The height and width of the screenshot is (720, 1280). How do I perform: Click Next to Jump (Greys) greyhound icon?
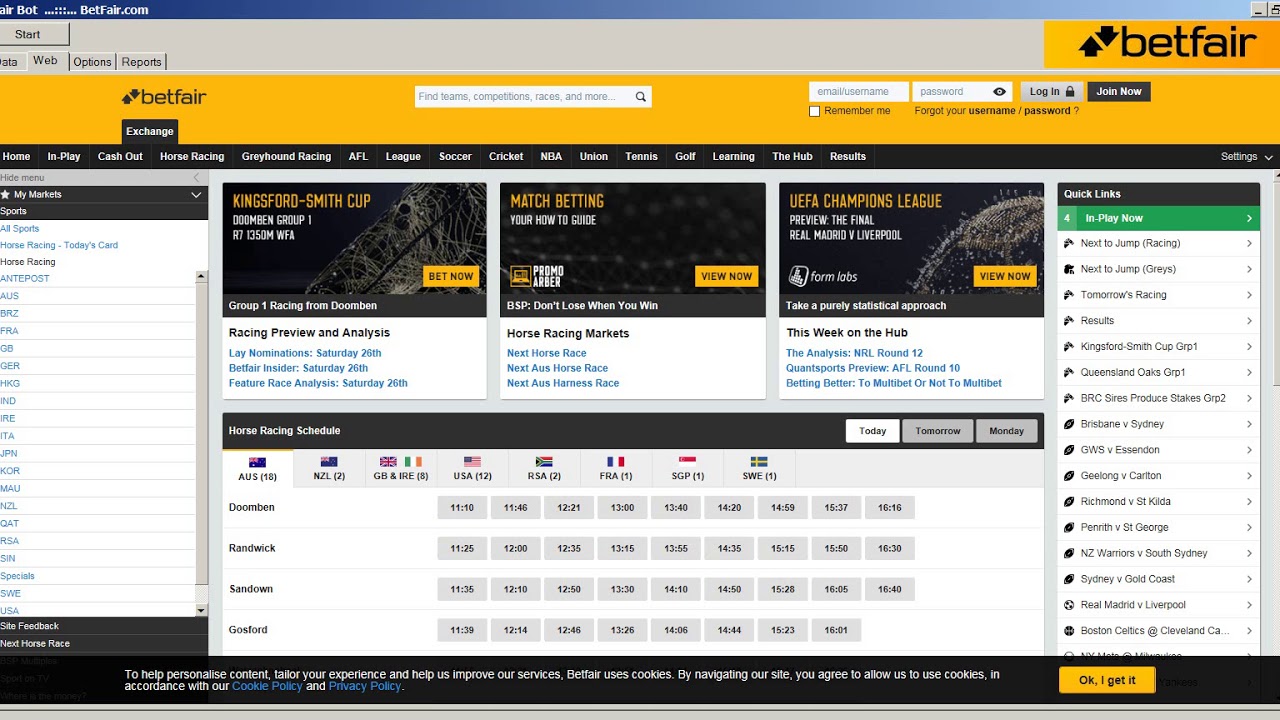[1069, 269]
